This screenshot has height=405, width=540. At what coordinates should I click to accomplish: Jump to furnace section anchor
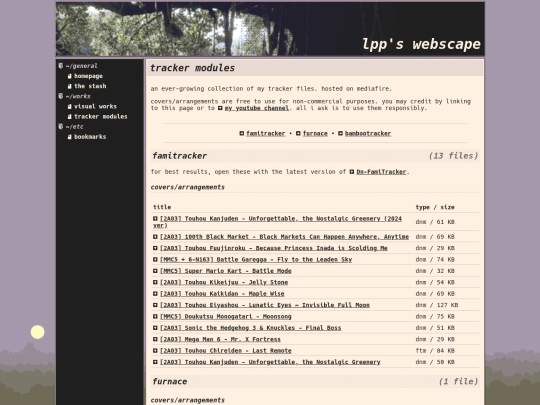(315, 134)
